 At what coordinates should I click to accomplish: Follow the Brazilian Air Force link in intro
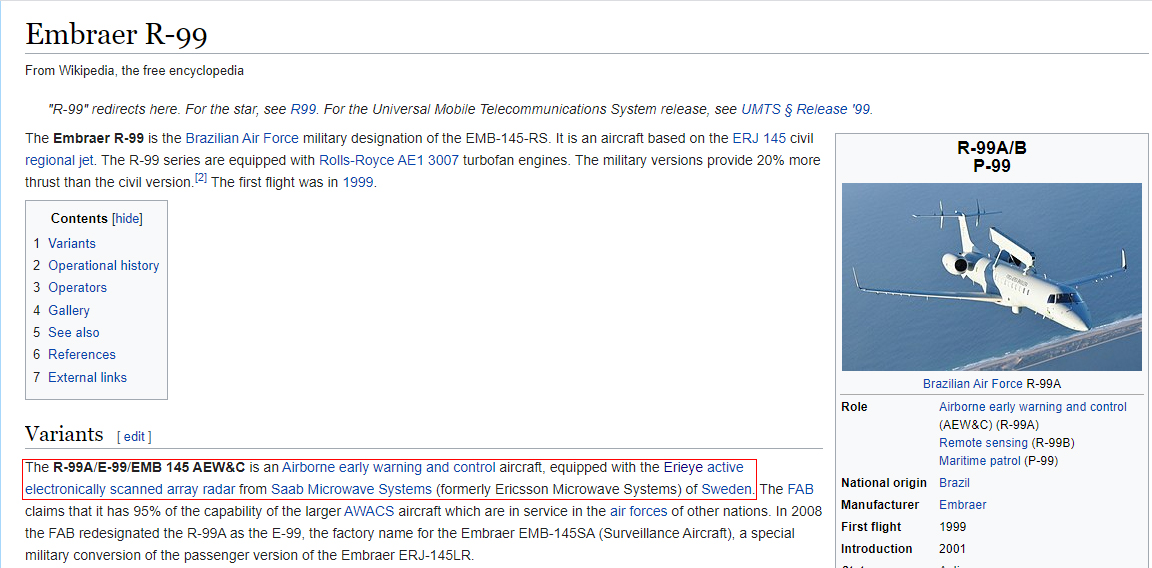[x=242, y=138]
